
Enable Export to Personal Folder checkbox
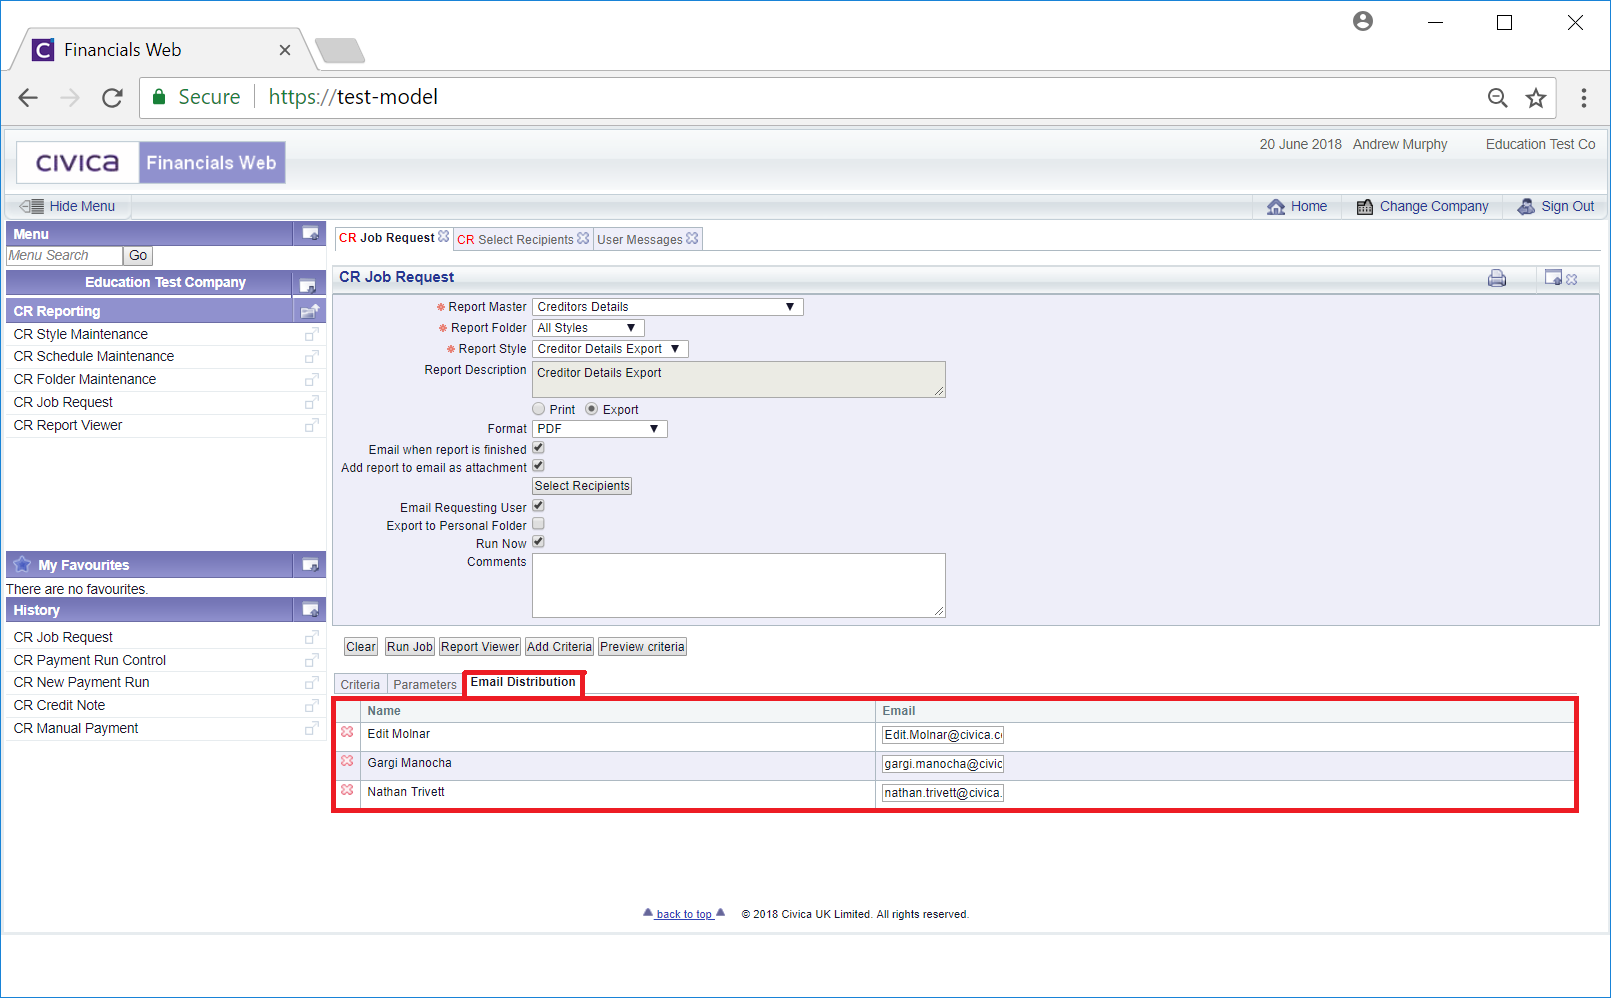click(x=538, y=524)
